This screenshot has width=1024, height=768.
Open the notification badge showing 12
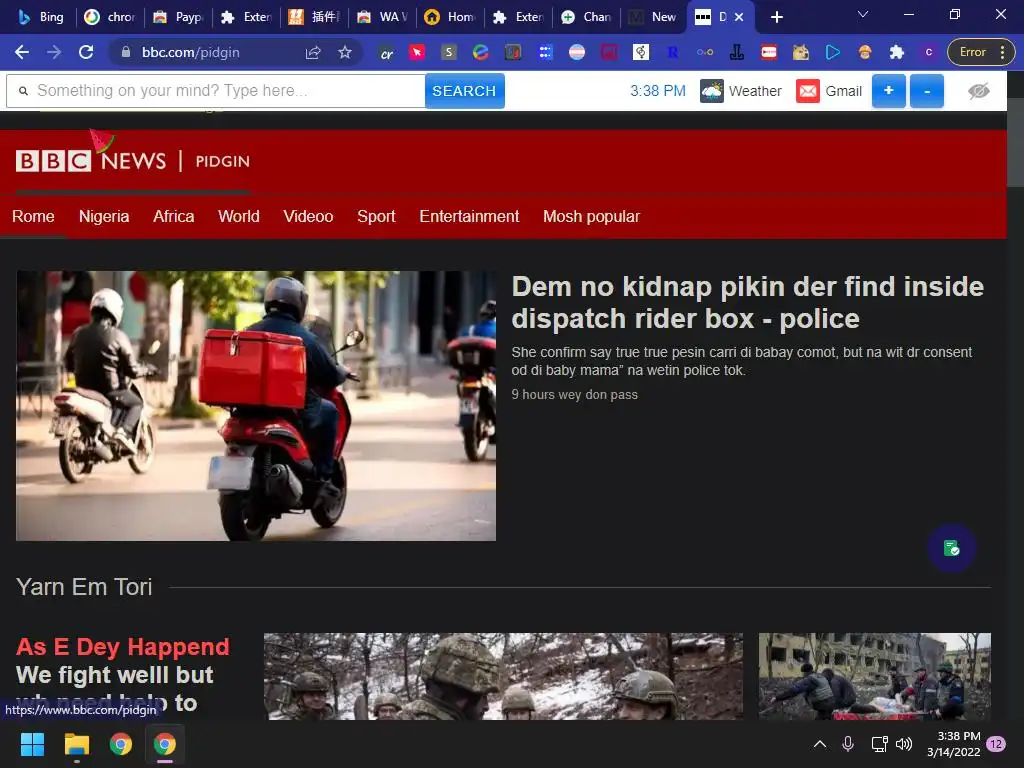(x=996, y=744)
